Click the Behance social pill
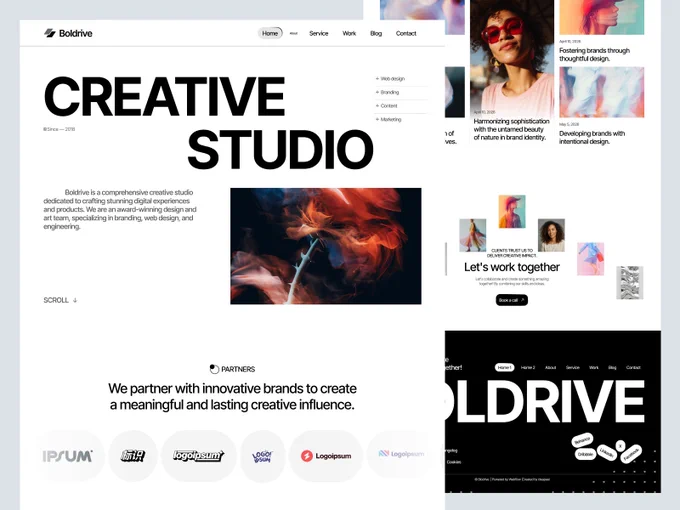680x510 pixels. (582, 441)
